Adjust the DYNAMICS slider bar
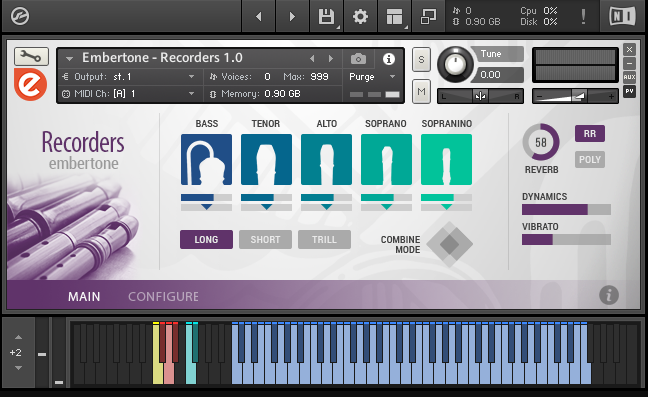Screen dimensions: 648x397 coord(566,209)
